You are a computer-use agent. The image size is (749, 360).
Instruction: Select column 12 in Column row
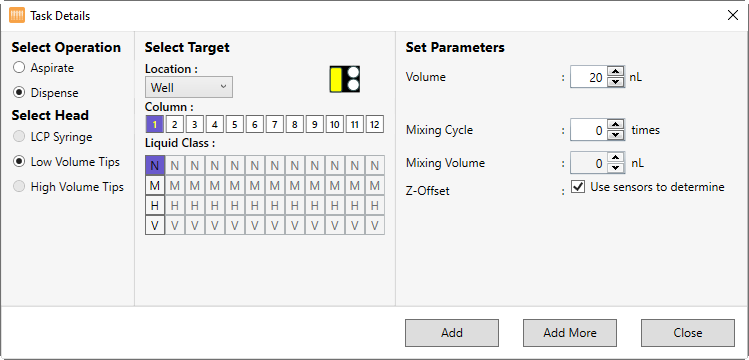(374, 125)
